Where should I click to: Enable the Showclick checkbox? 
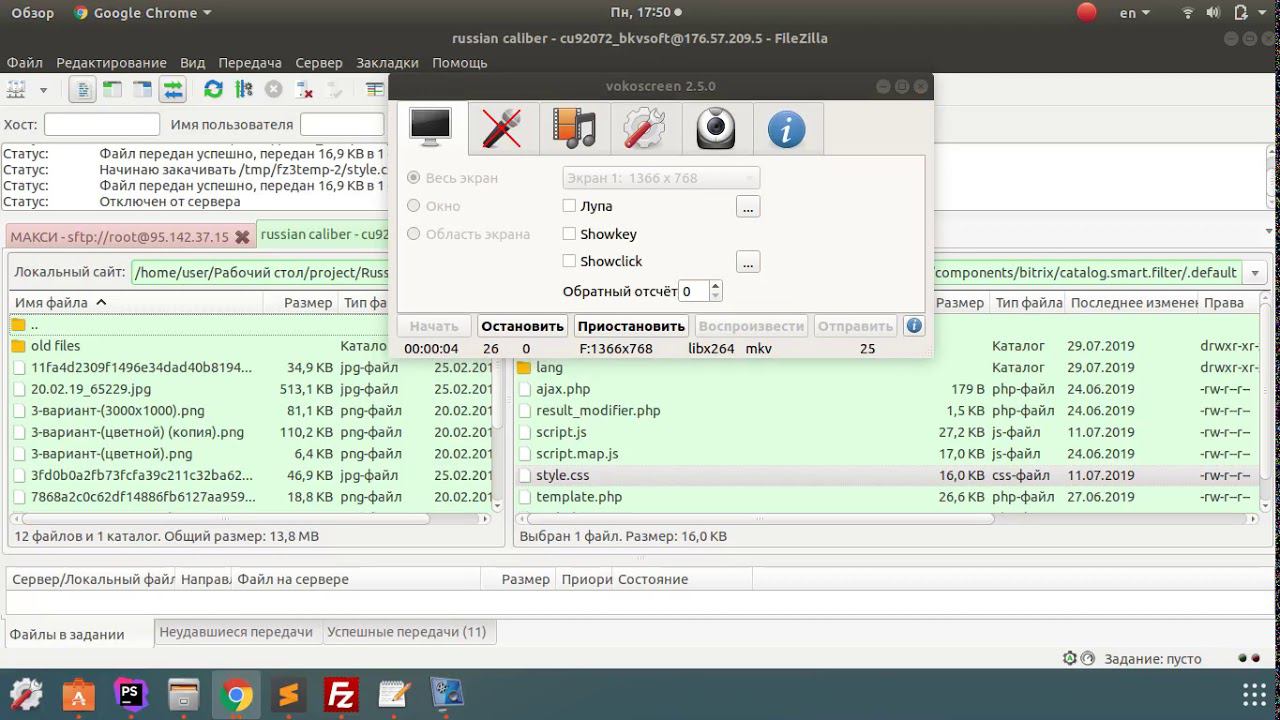point(569,261)
